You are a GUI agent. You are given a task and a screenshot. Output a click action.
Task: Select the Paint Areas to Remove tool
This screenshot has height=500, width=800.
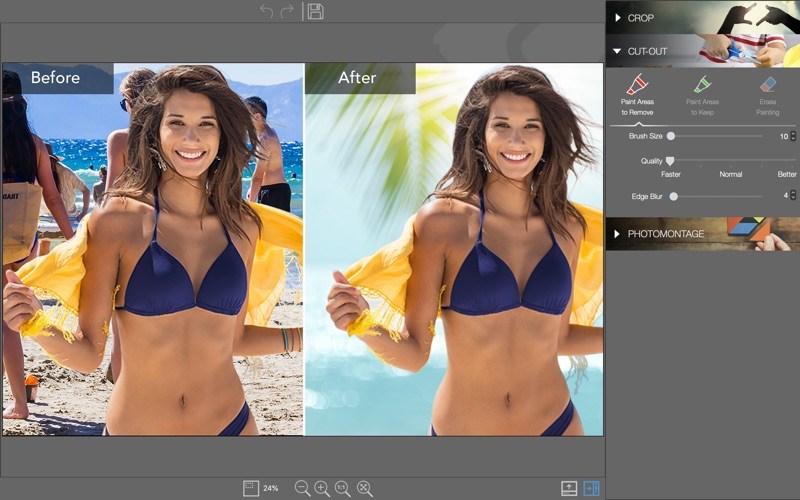[x=637, y=95]
